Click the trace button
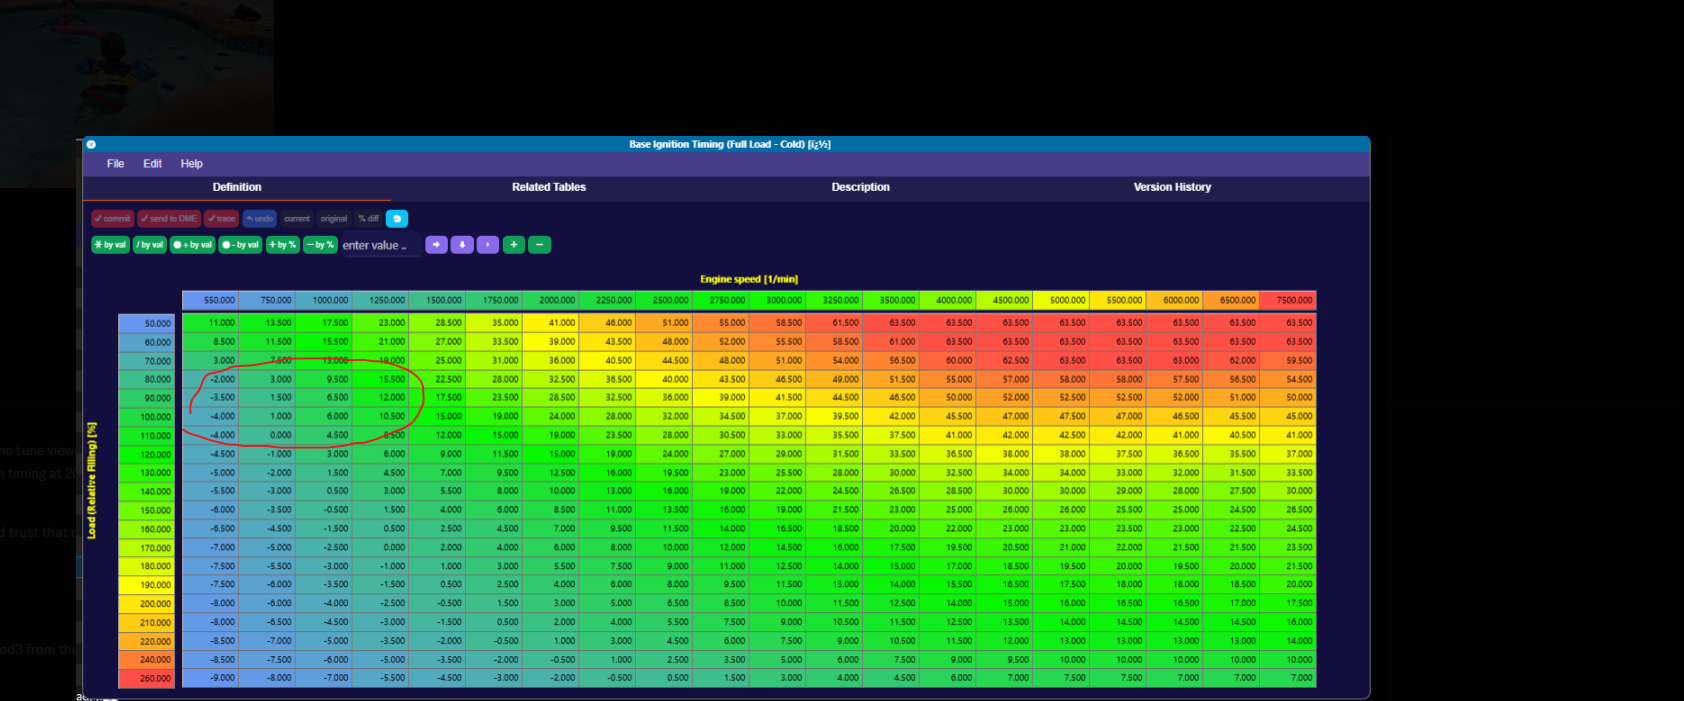This screenshot has width=1684, height=701. coord(222,219)
